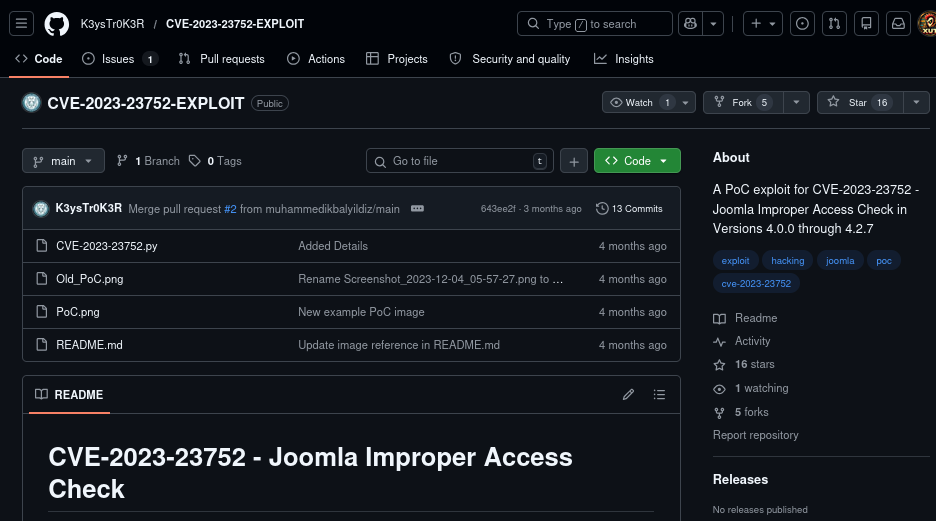
Task: Jump to Readme in About sidebar
Action: [x=746, y=318]
